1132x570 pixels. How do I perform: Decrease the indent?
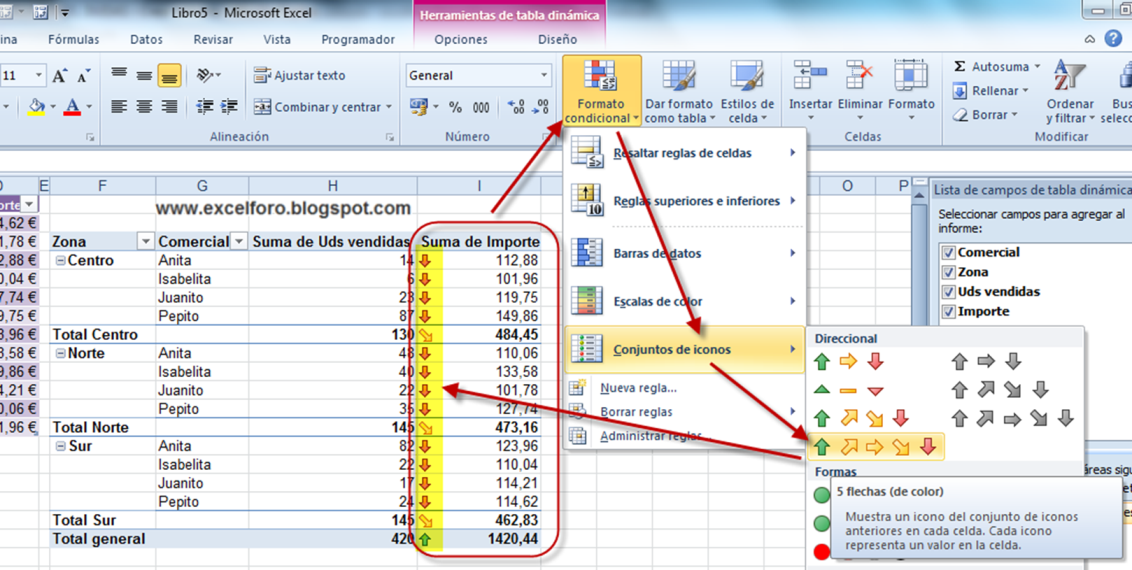(x=205, y=107)
